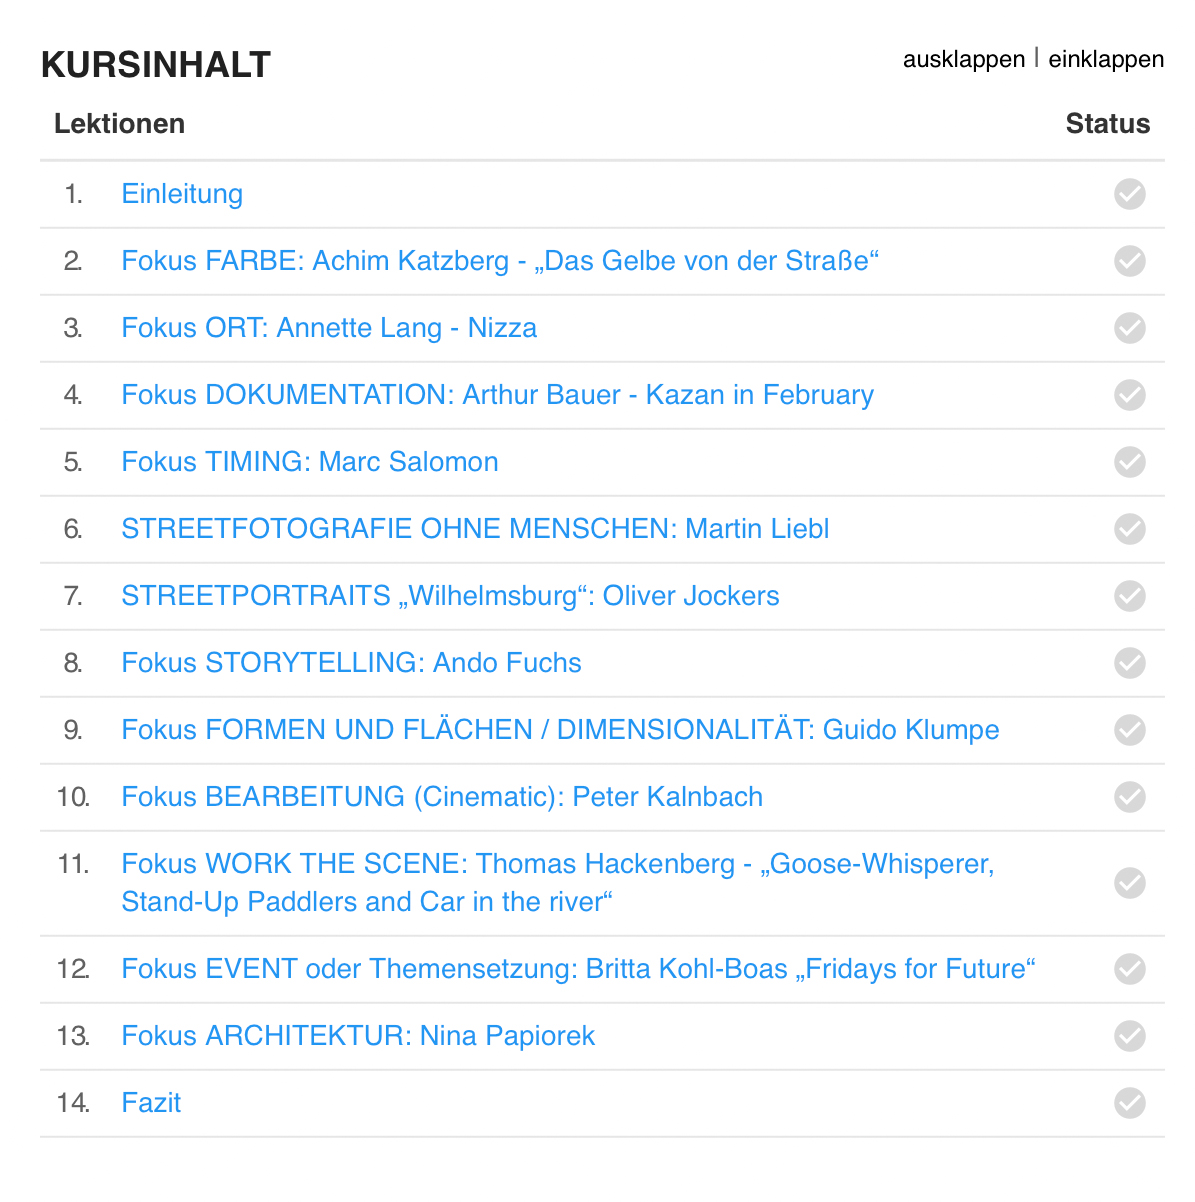Open Fokus FORMEN UND FLÄCHEN Guido Klumpe lesson
The image size is (1195, 1202).
[560, 730]
